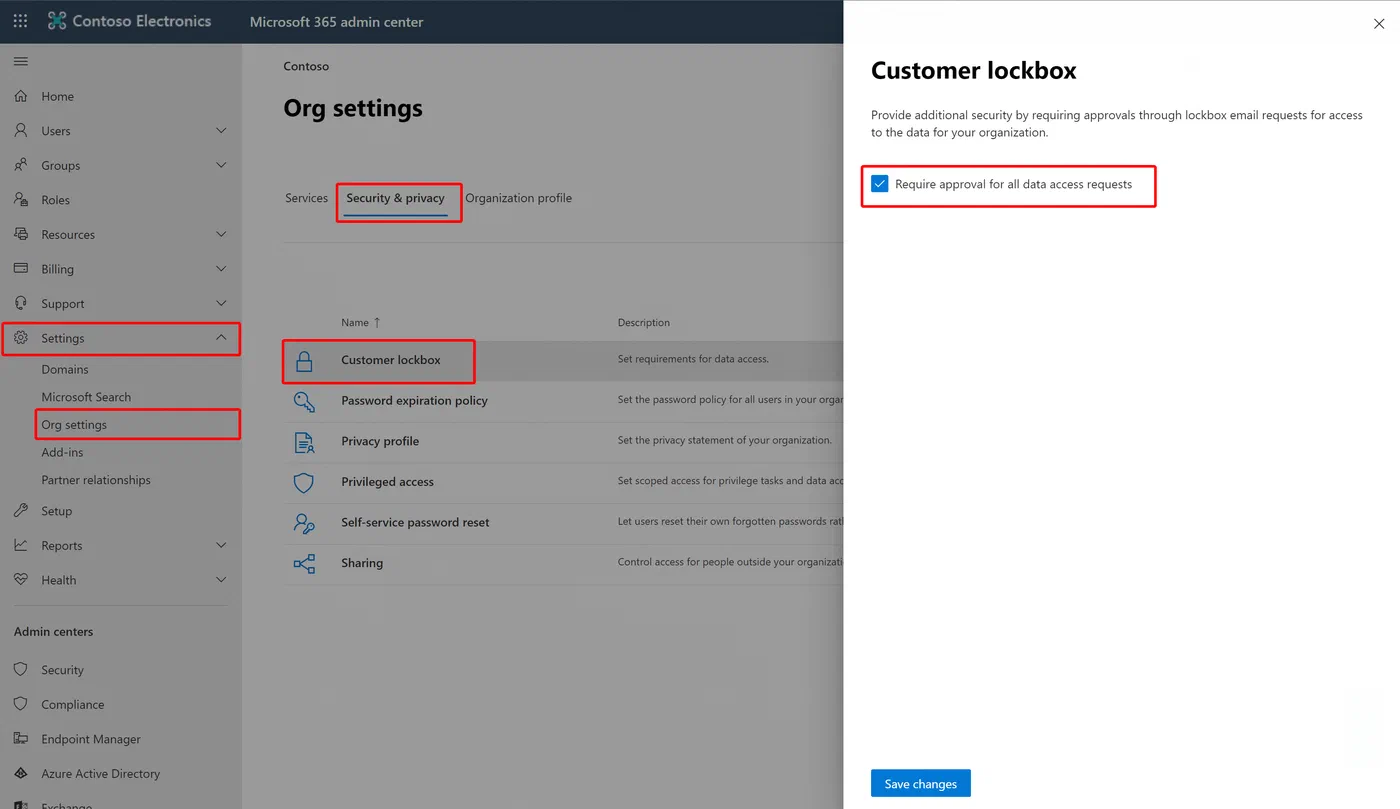Click the Privileged access shield icon
1400x809 pixels.
click(x=304, y=482)
